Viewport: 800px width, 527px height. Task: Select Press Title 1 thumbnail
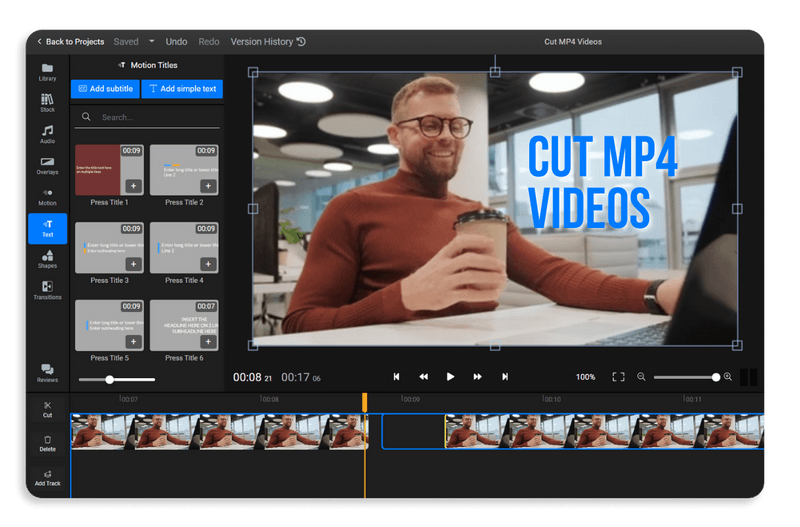tap(109, 170)
